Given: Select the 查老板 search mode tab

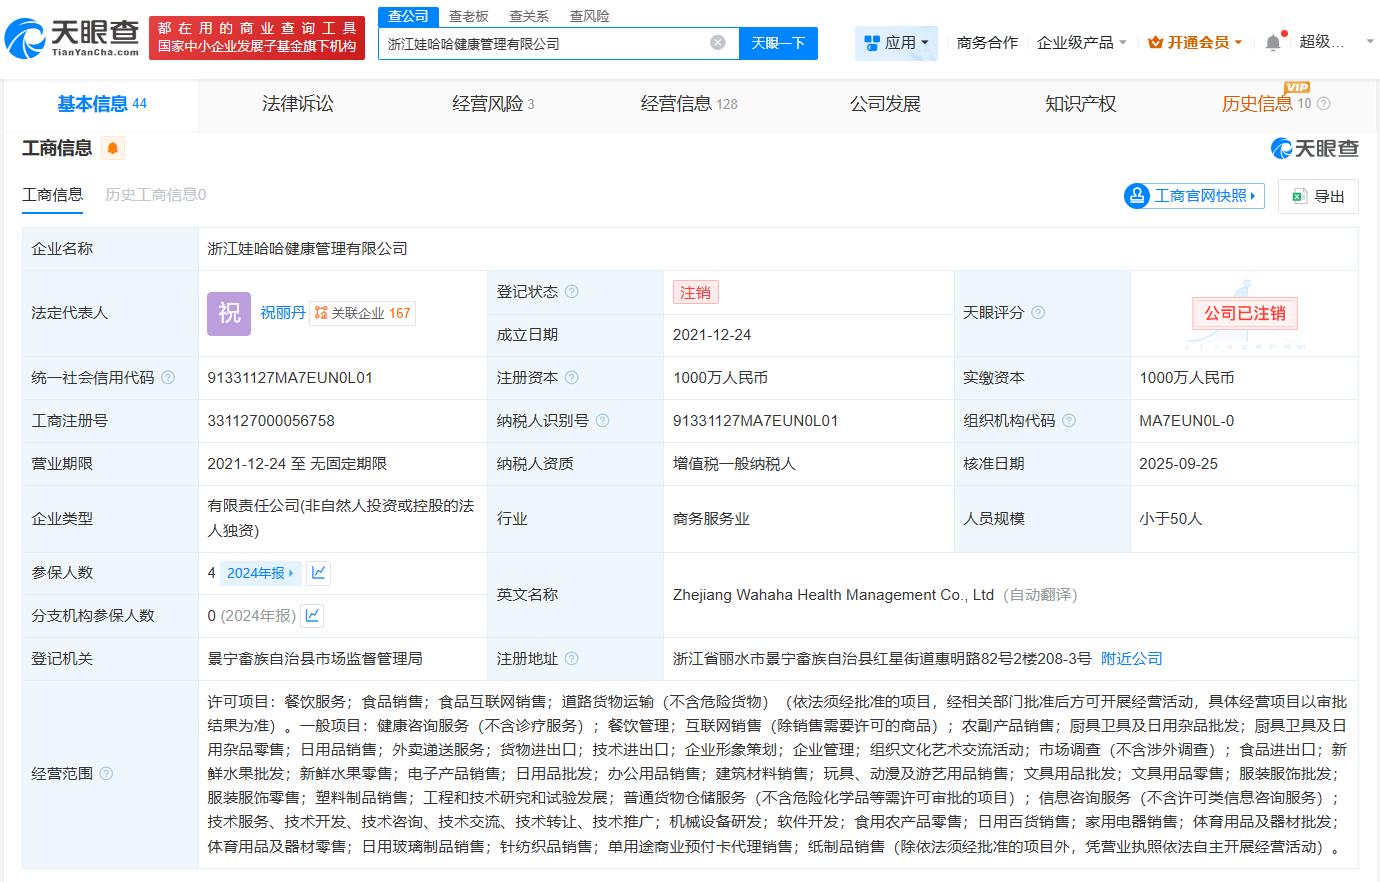Looking at the screenshot, I should pyautogui.click(x=468, y=16).
